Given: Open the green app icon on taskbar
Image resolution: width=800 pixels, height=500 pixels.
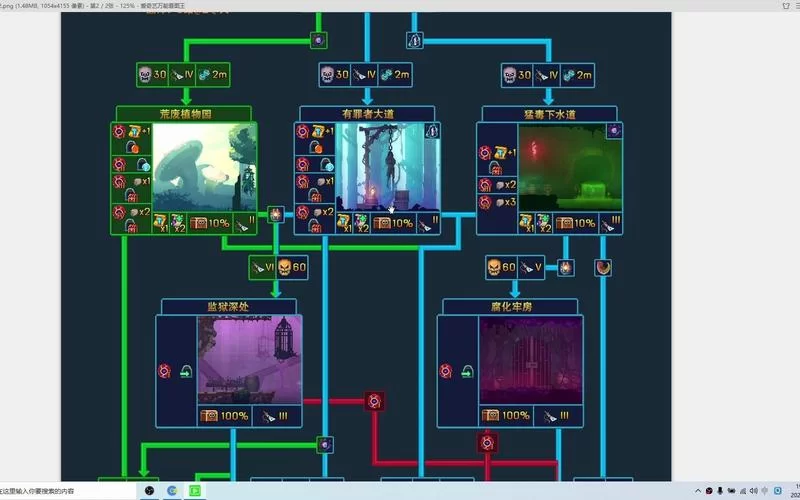Looking at the screenshot, I should 194,491.
